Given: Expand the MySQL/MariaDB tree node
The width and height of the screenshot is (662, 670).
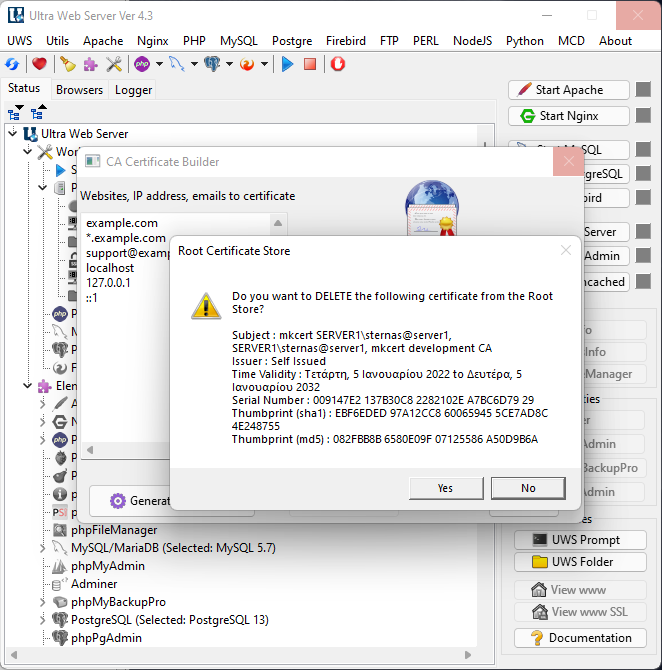Looking at the screenshot, I should (42, 548).
